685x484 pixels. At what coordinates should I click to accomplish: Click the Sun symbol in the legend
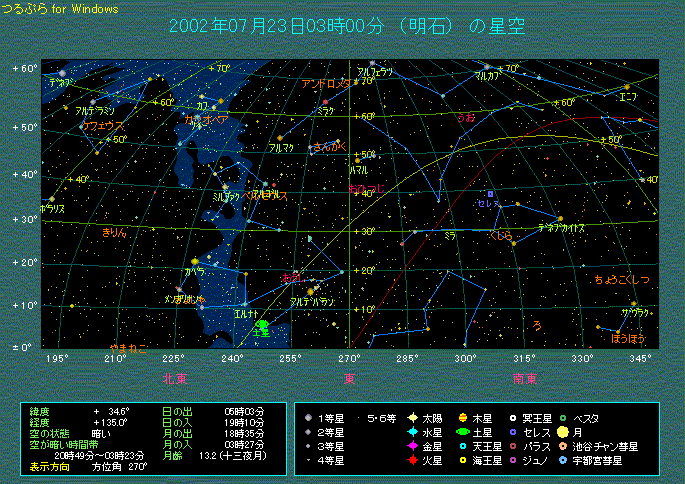(412, 417)
